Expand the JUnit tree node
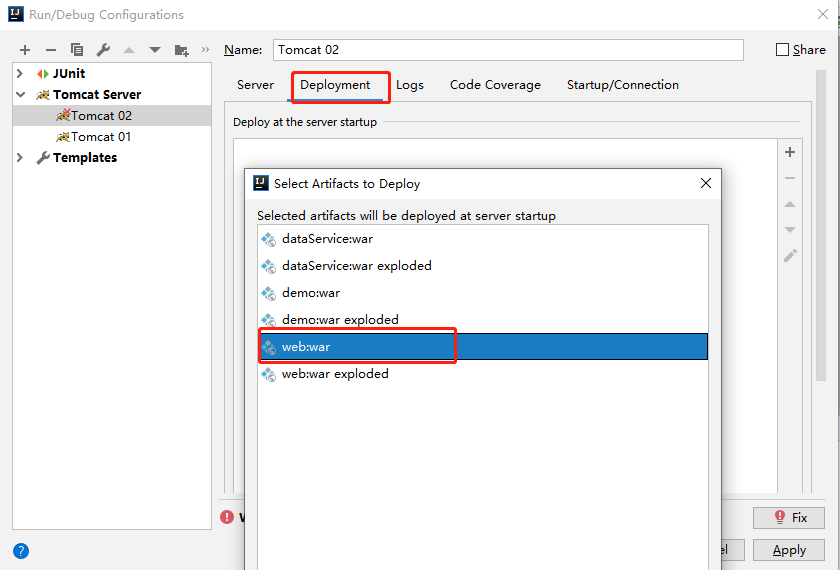 [20, 73]
